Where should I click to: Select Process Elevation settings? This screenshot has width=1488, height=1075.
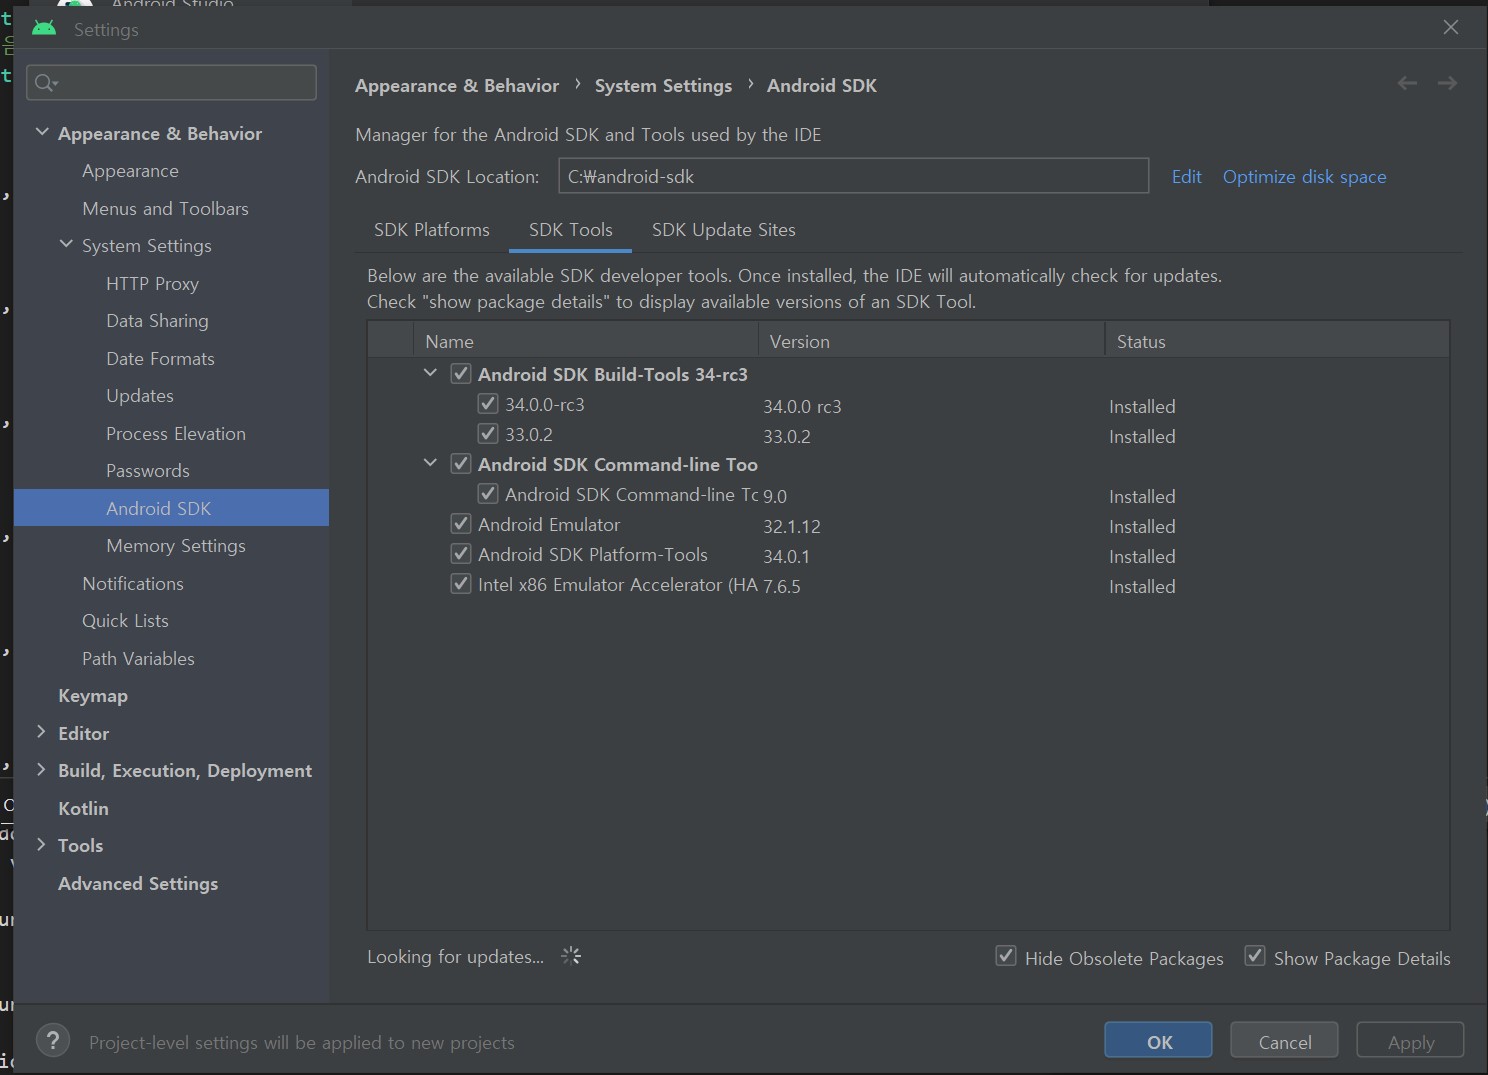(x=176, y=433)
